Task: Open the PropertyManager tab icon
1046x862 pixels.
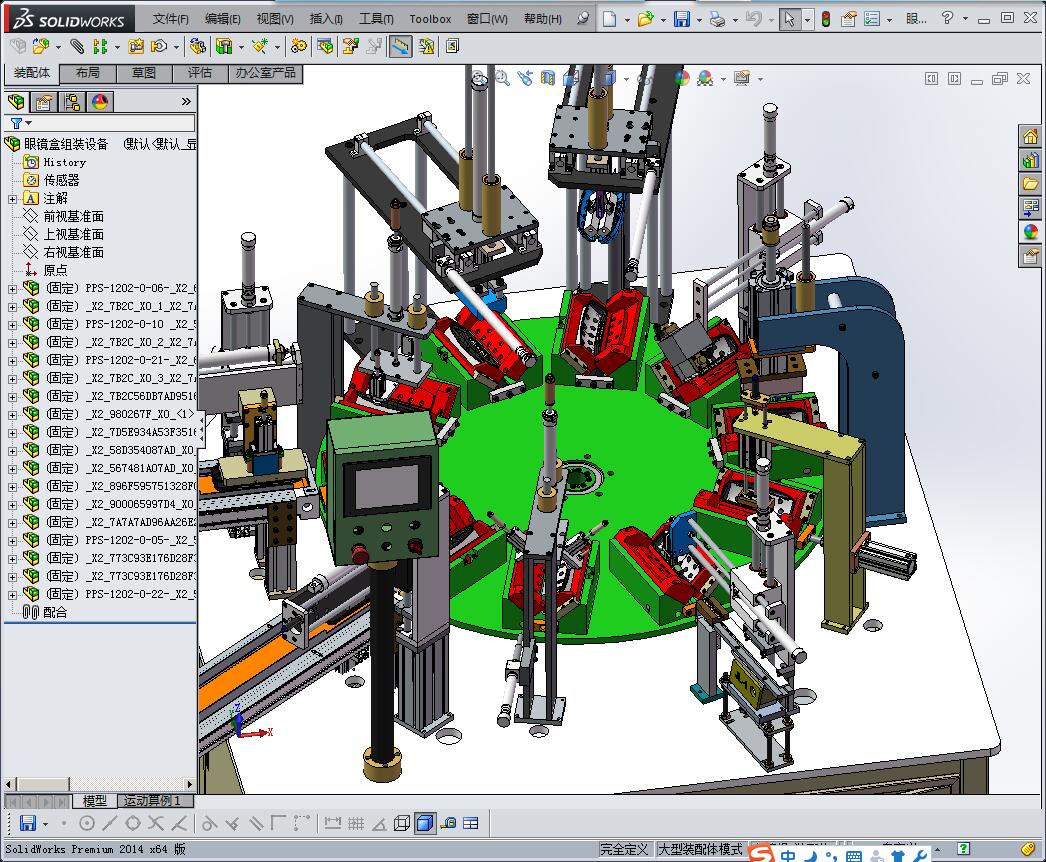Action: coord(44,102)
